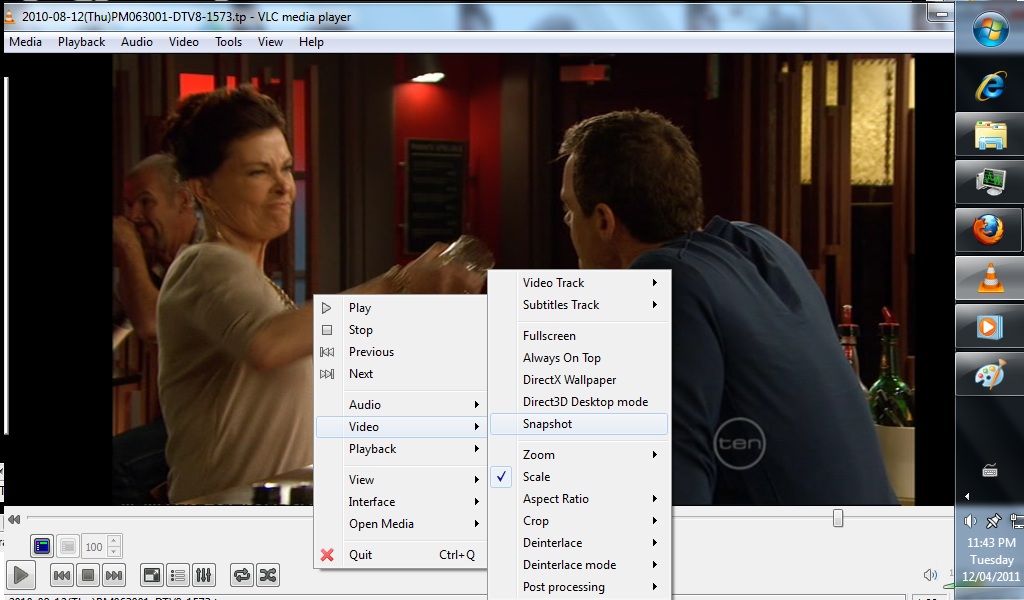Viewport: 1024px width, 600px height.
Task: Open the Tools menu in menu bar
Action: click(x=228, y=42)
